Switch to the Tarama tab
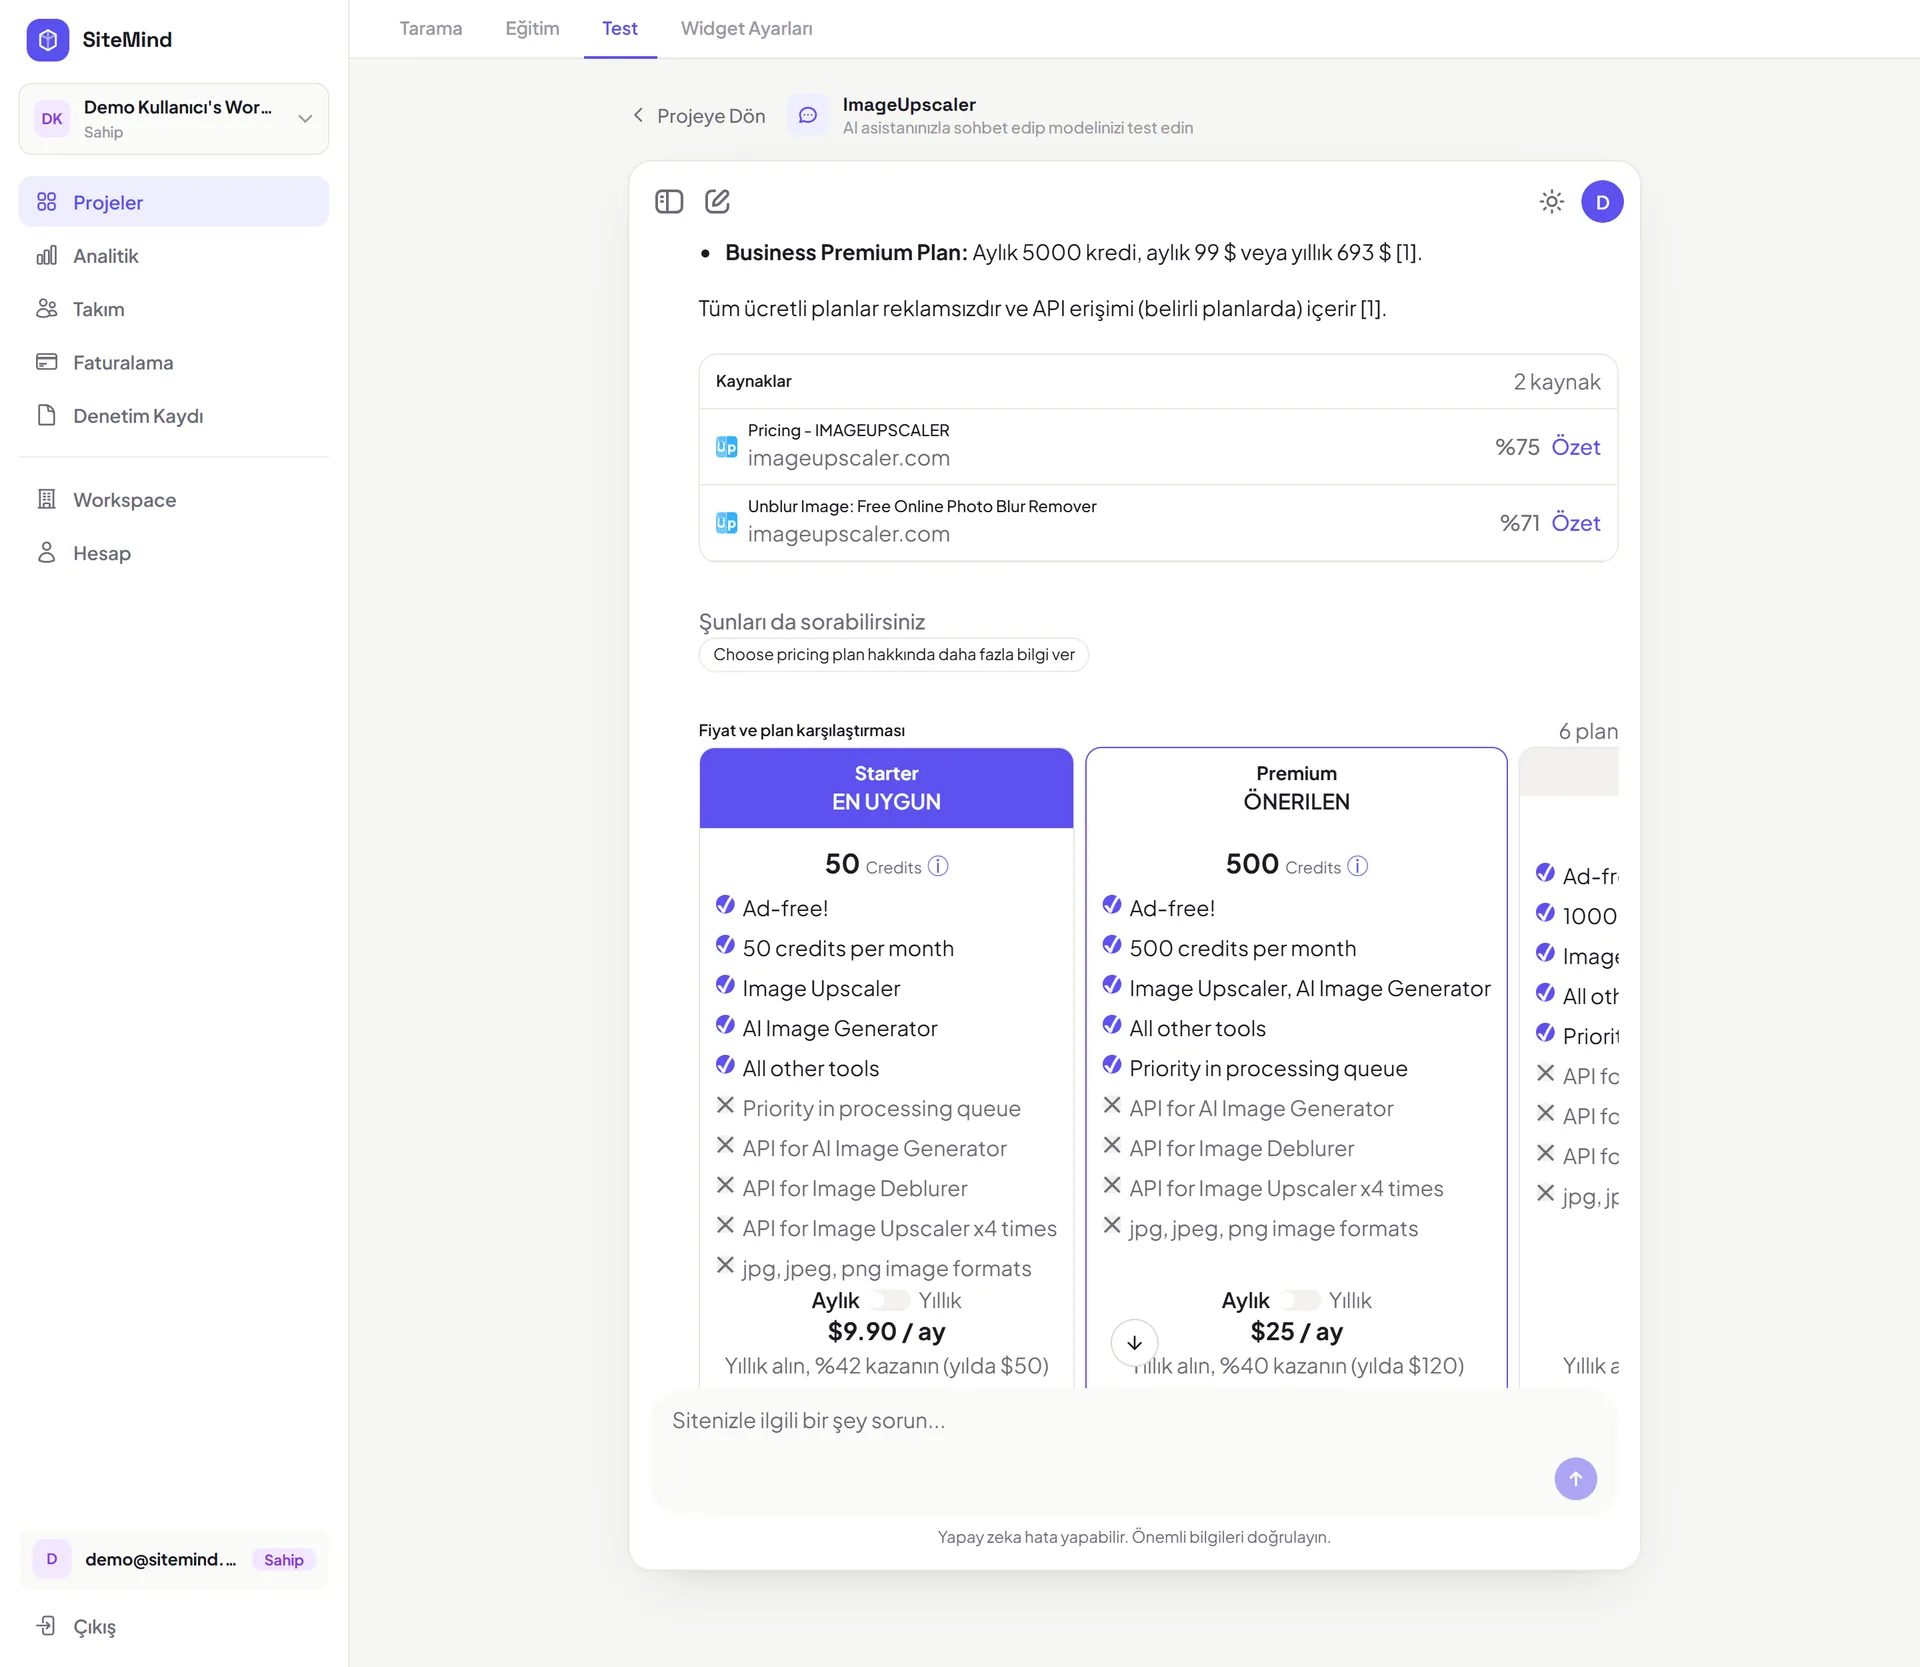This screenshot has width=1920, height=1667. (431, 29)
